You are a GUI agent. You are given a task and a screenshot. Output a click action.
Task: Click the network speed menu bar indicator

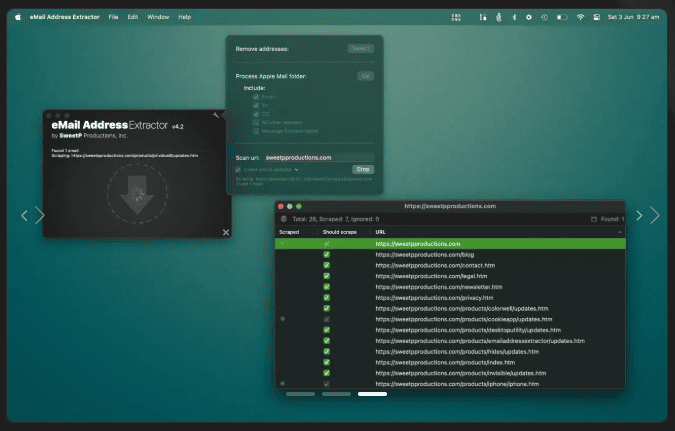click(456, 17)
